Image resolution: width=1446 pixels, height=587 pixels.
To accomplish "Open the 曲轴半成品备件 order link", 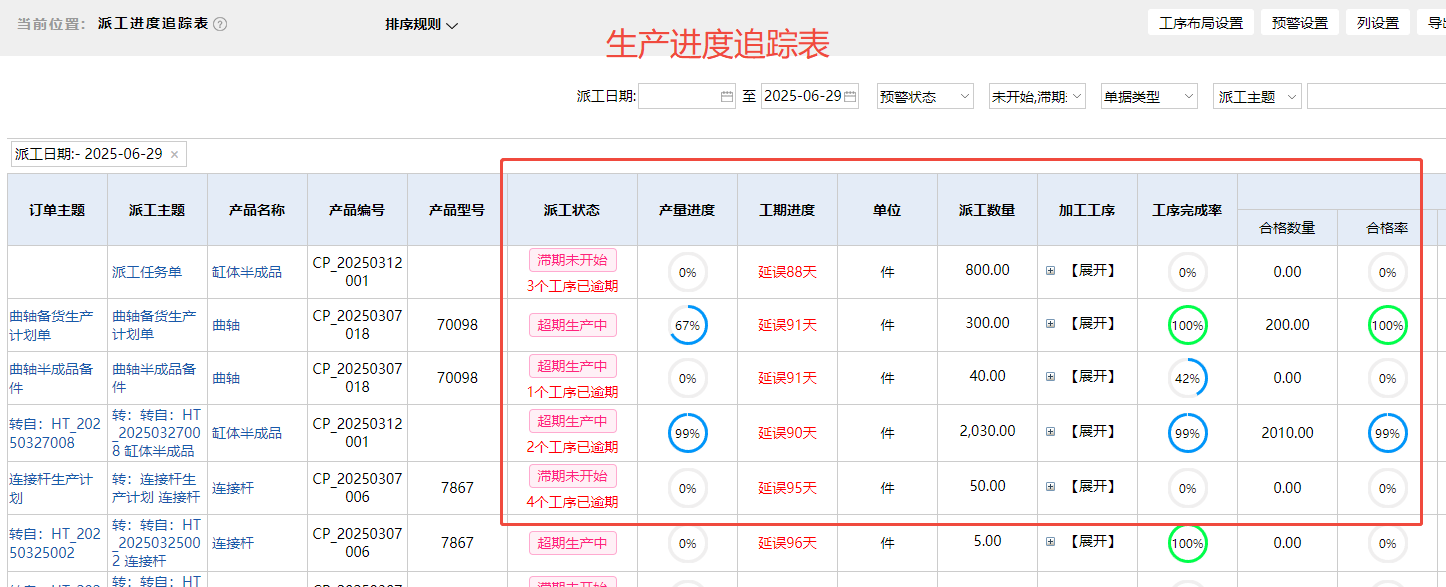I will [52, 378].
